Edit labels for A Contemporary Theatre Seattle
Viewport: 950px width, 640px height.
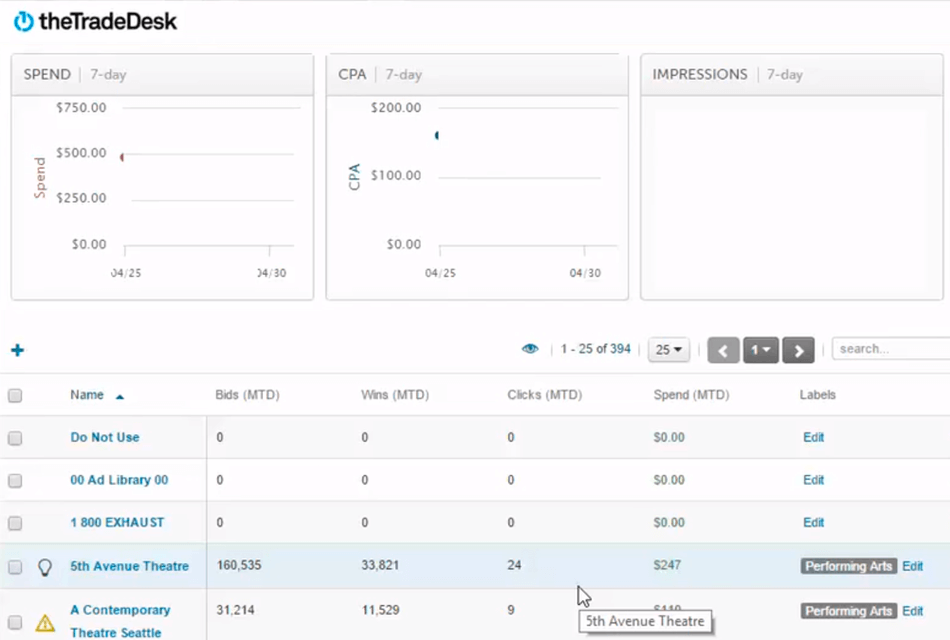pos(912,611)
